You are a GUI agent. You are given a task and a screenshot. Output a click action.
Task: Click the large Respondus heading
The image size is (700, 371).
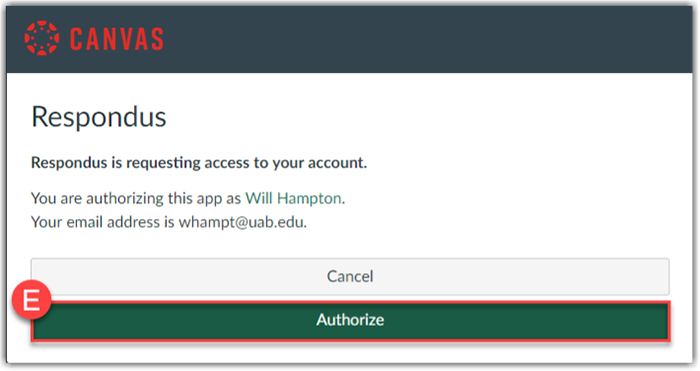(x=99, y=117)
